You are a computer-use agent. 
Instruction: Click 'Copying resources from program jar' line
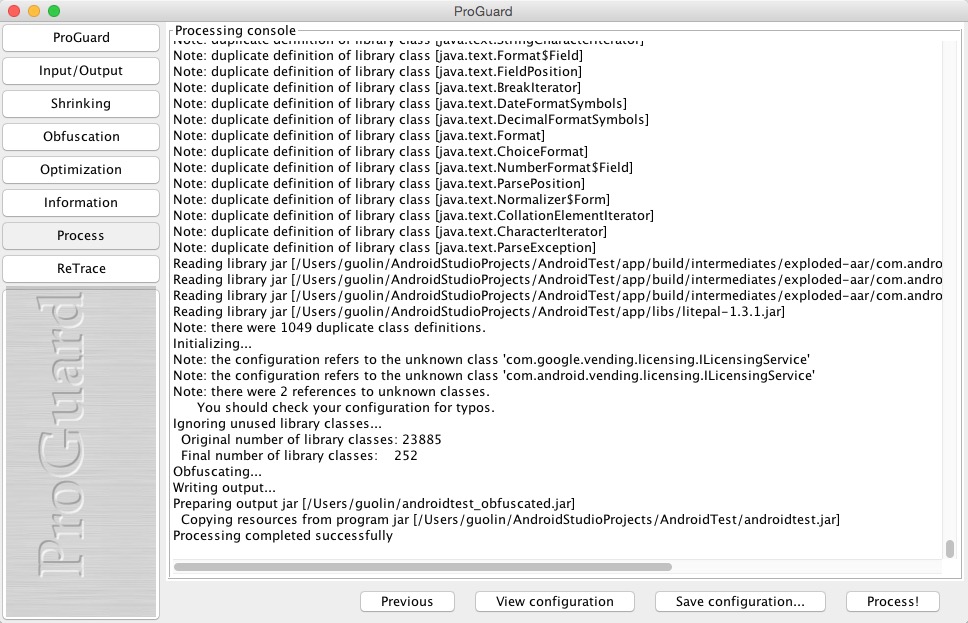coord(510,519)
